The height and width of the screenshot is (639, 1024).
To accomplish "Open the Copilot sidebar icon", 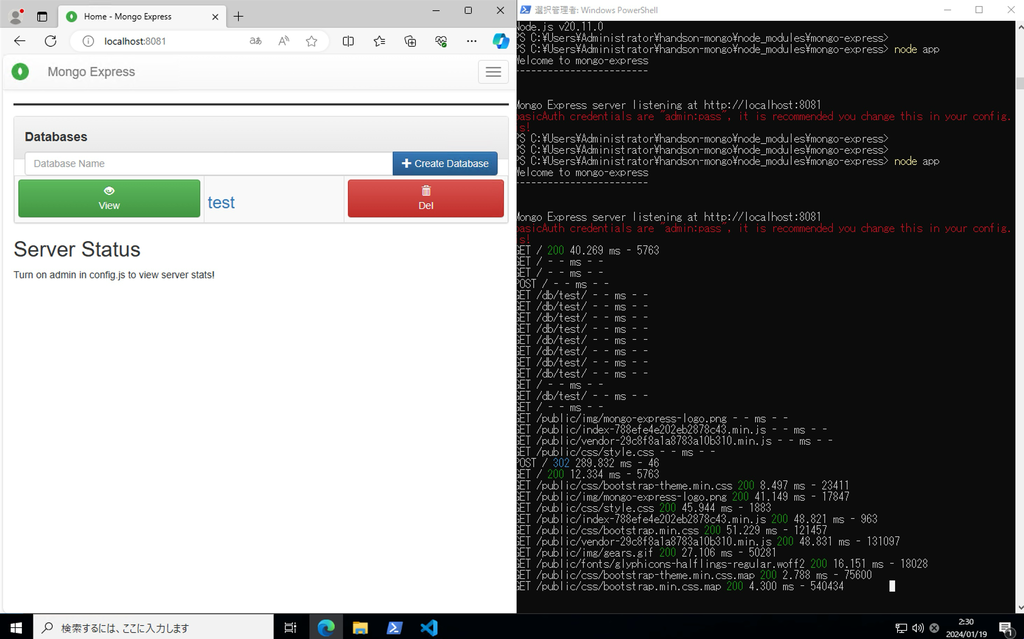I will [501, 41].
